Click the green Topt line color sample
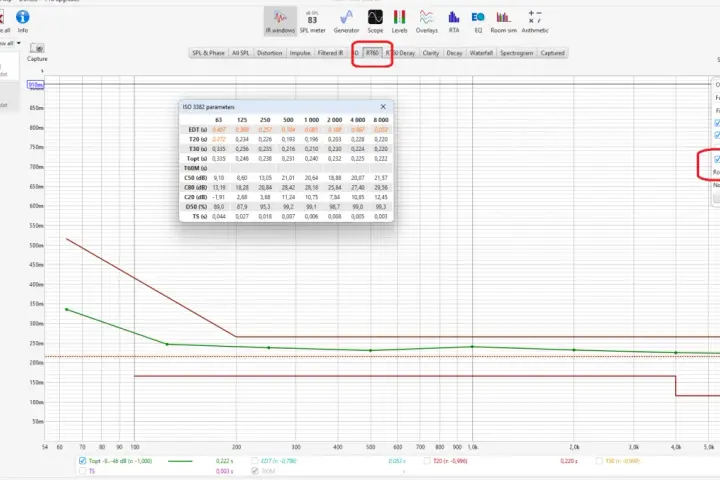 coord(180,461)
